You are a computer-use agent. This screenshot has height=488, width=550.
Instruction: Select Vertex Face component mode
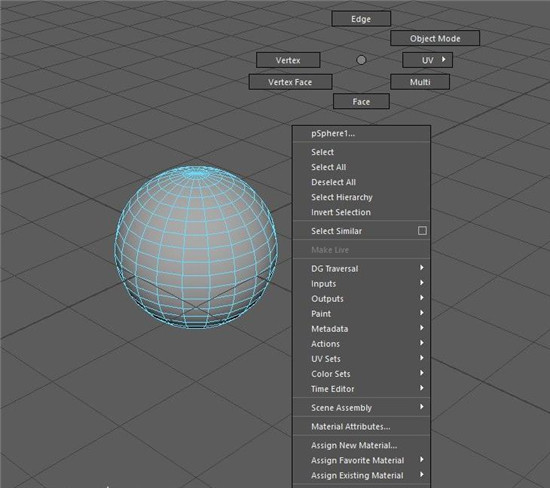click(290, 82)
